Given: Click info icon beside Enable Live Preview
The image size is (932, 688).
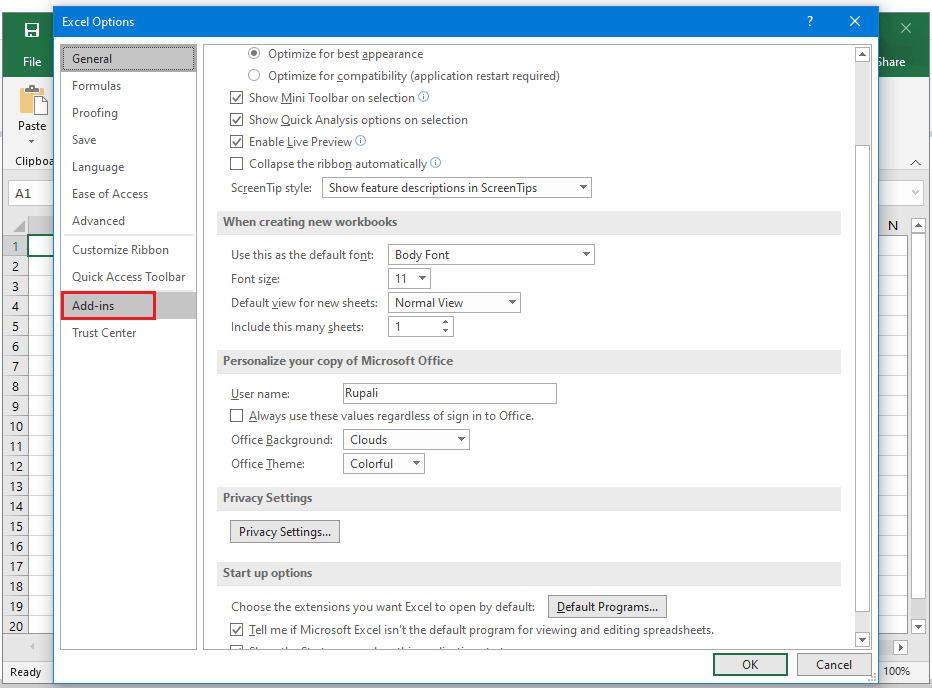Looking at the screenshot, I should coord(360,141).
